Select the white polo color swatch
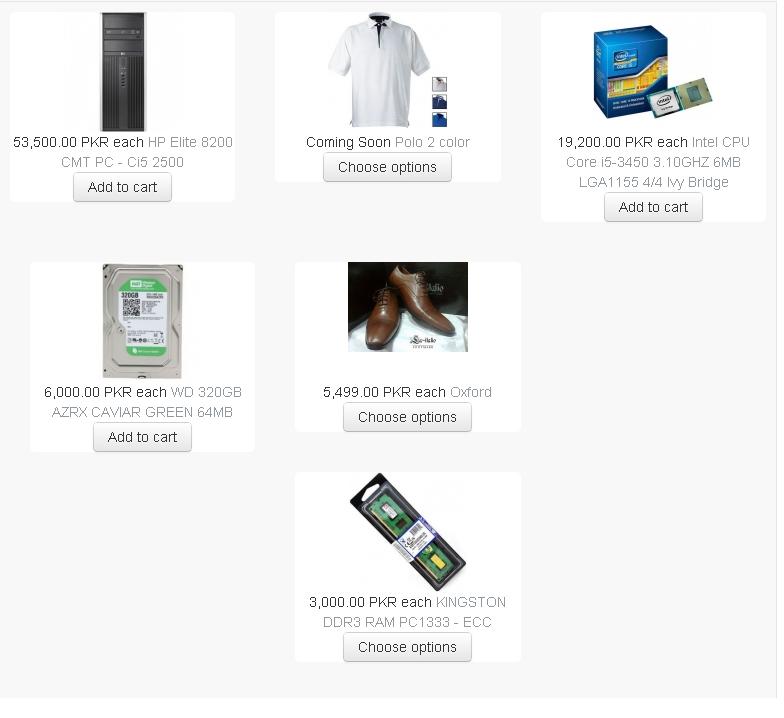 pyautogui.click(x=440, y=84)
